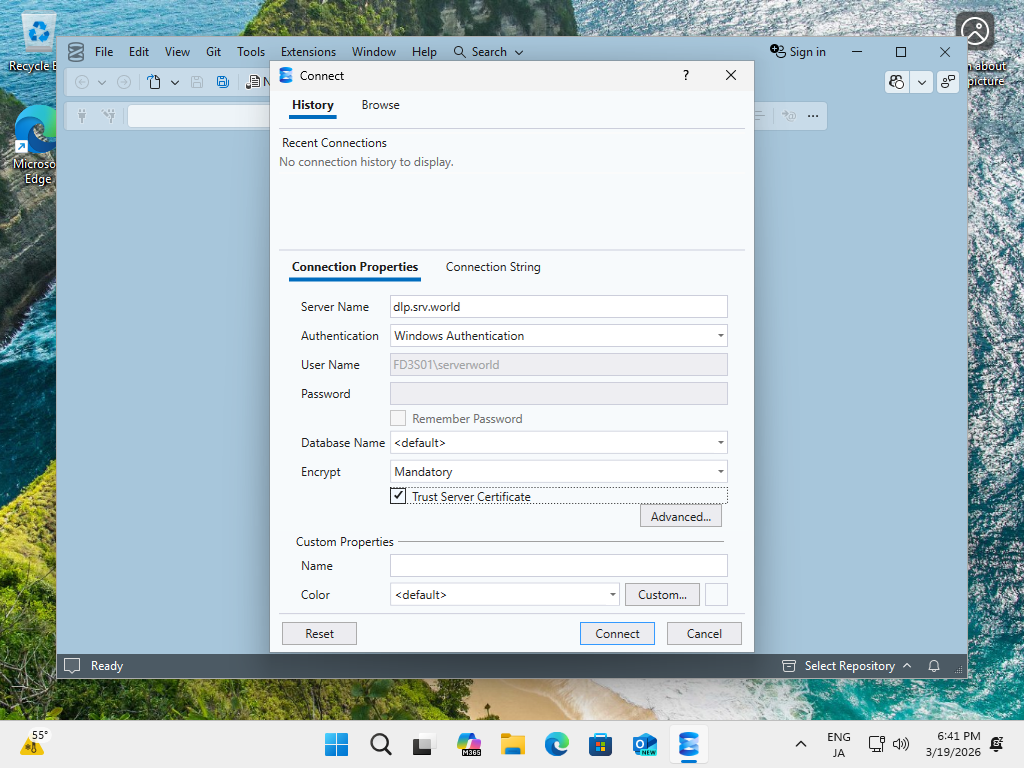
Task: Open the Edit menu
Action: pos(138,52)
